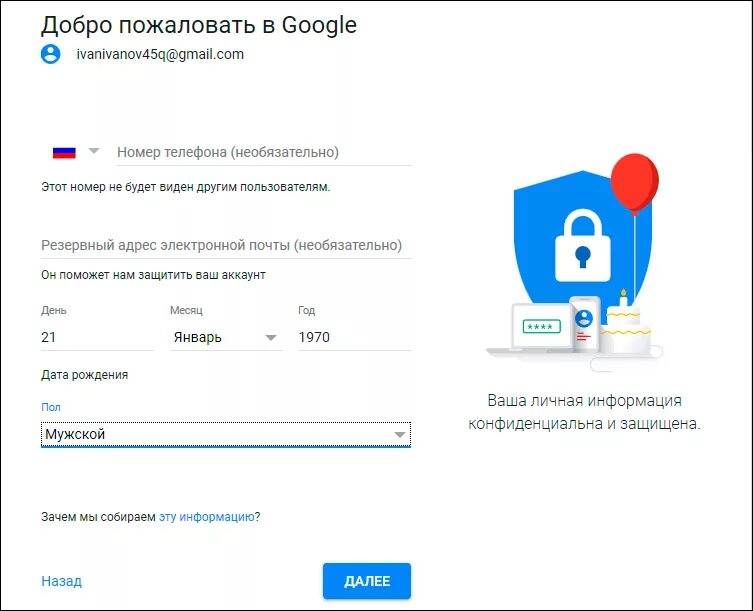Click the confidentiality notice text

tap(584, 412)
